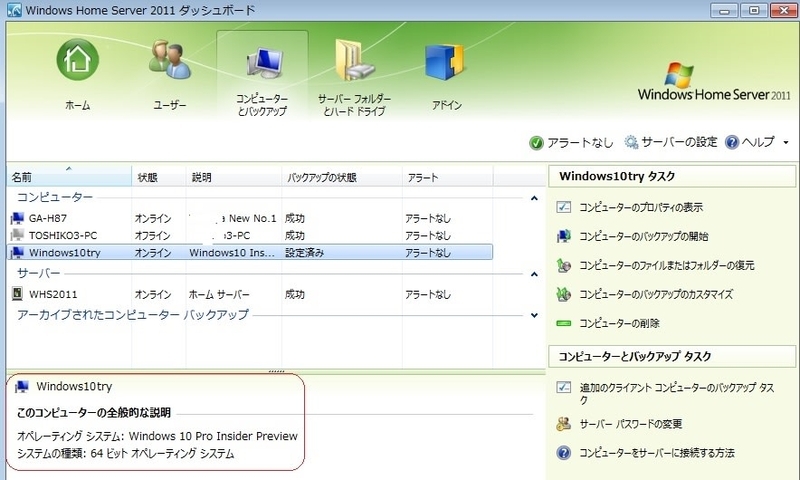Viewport: 800px width, 480px height.
Task: Open コンピューターのファイルまたはフォルダーの復元 link
Action: [x=666, y=265]
